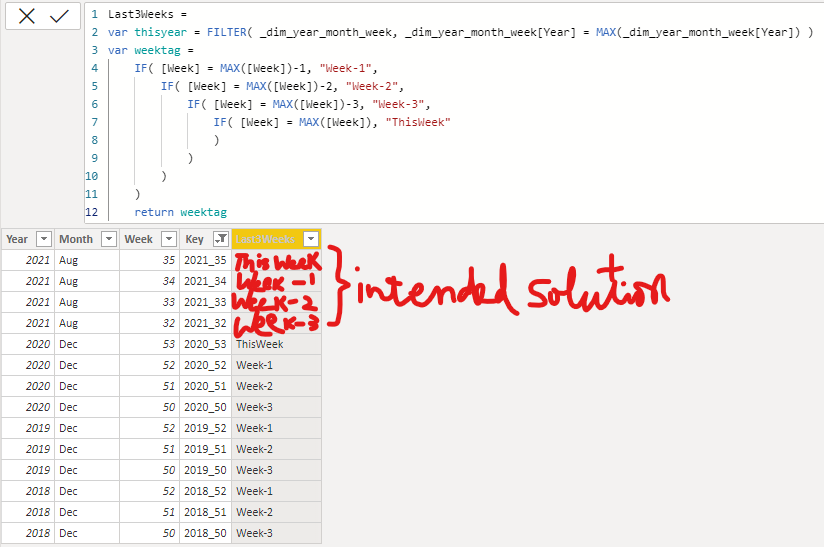Click Year 2020 in 2020_52 row
Screen dimensions: 824x547
coord(27,365)
